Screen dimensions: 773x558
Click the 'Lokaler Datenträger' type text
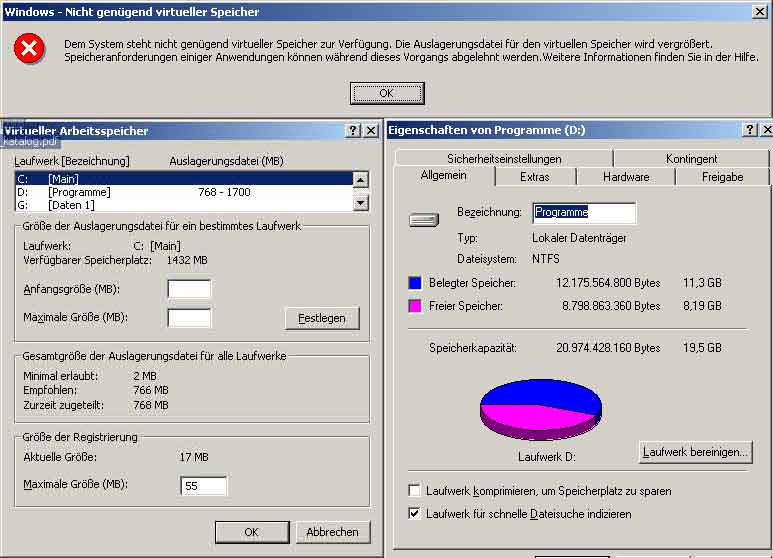click(x=579, y=238)
